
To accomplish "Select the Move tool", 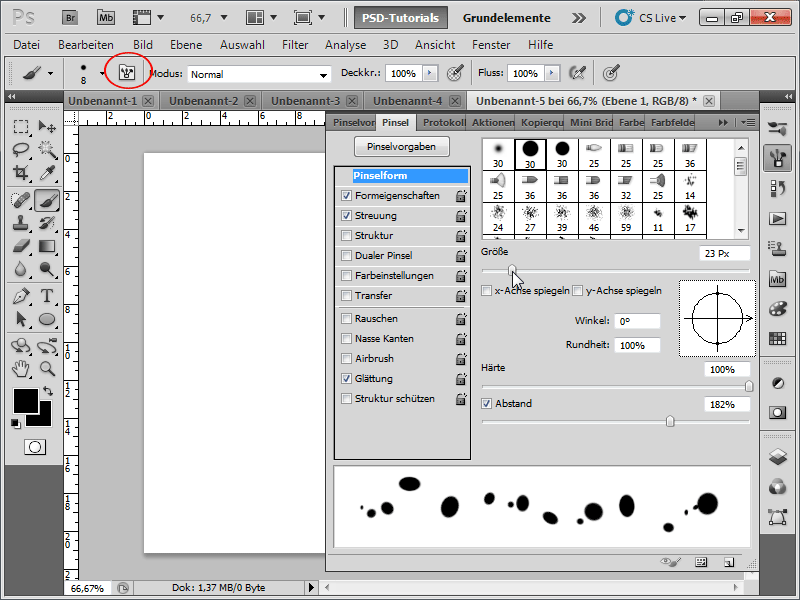I will click(47, 127).
